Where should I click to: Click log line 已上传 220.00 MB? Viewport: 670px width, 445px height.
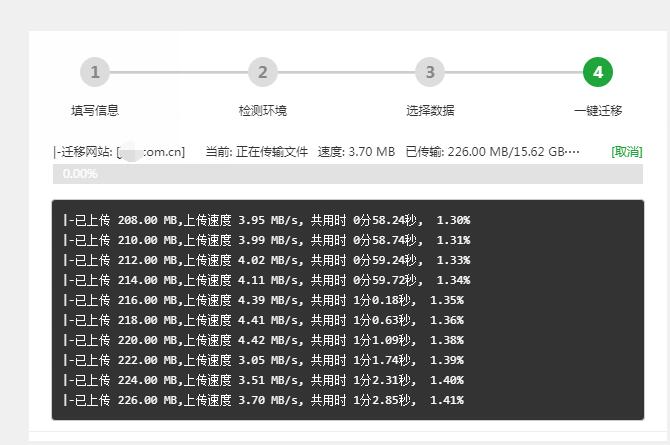[x=263, y=340]
